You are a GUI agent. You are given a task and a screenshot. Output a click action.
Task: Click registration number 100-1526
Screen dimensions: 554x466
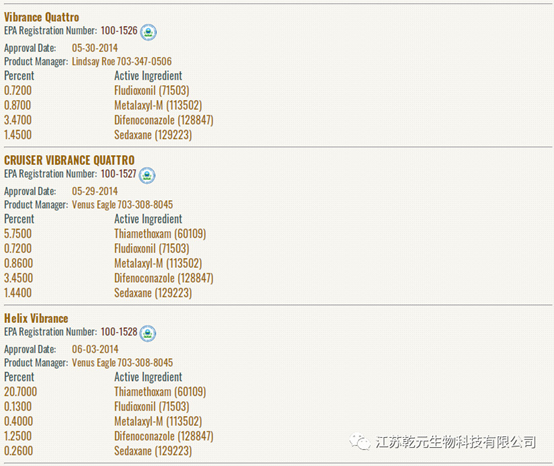click(x=119, y=31)
